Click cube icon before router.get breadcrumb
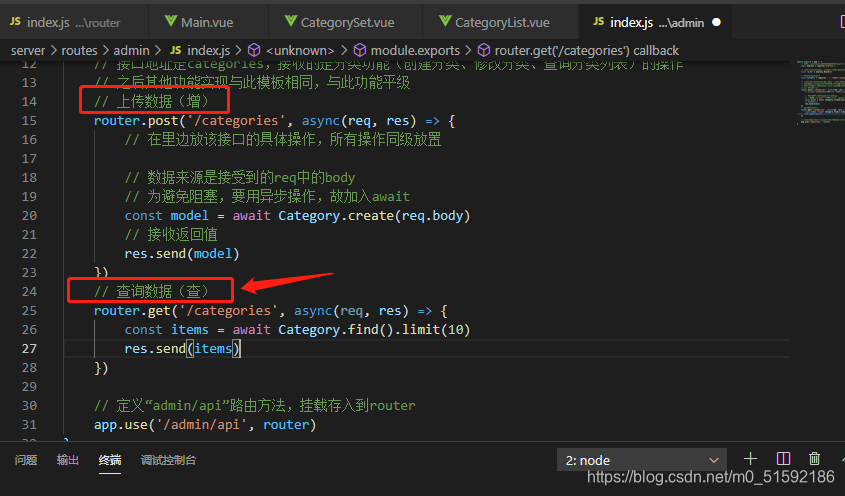 [x=484, y=50]
